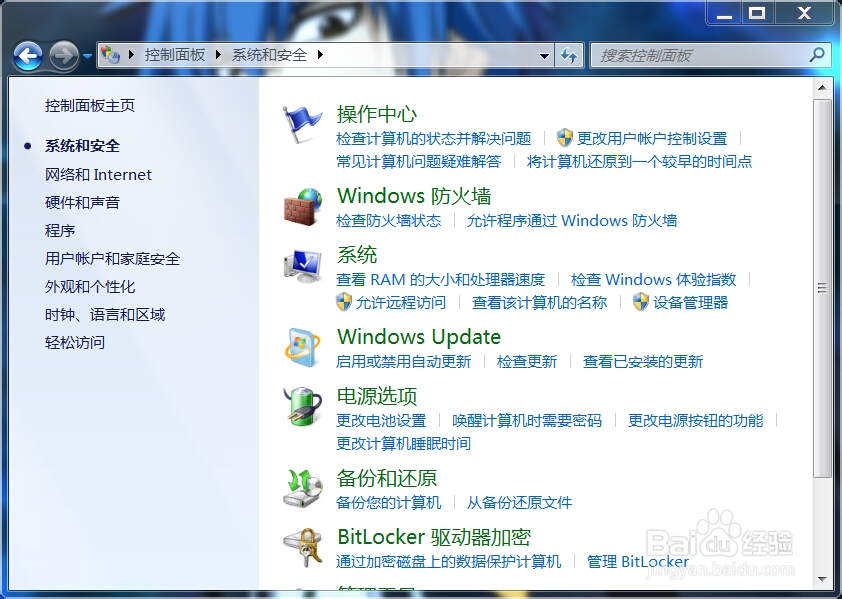
Task: Select 网络和 Internet in the sidebar
Action: point(99,174)
